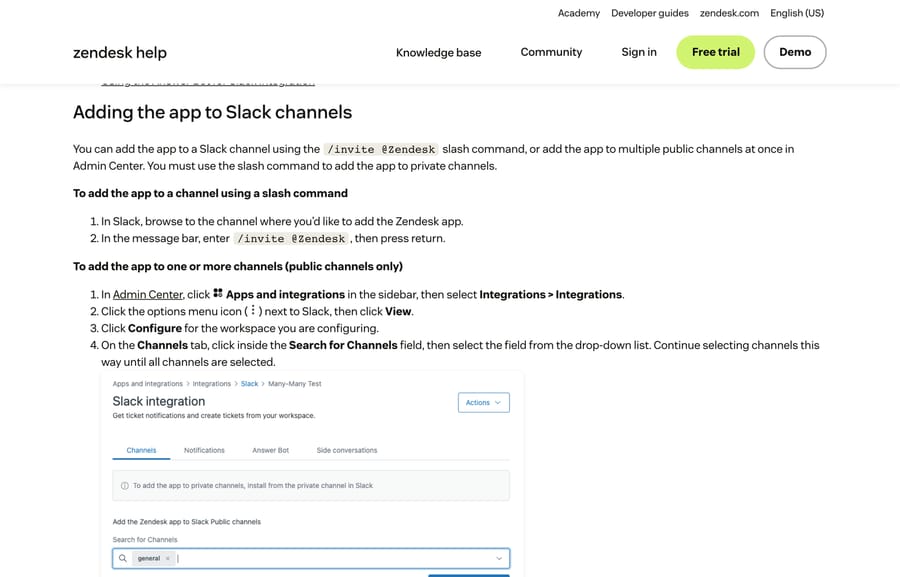Click the Slack integration title in screenshot
The height and width of the screenshot is (577, 900).
pos(158,401)
